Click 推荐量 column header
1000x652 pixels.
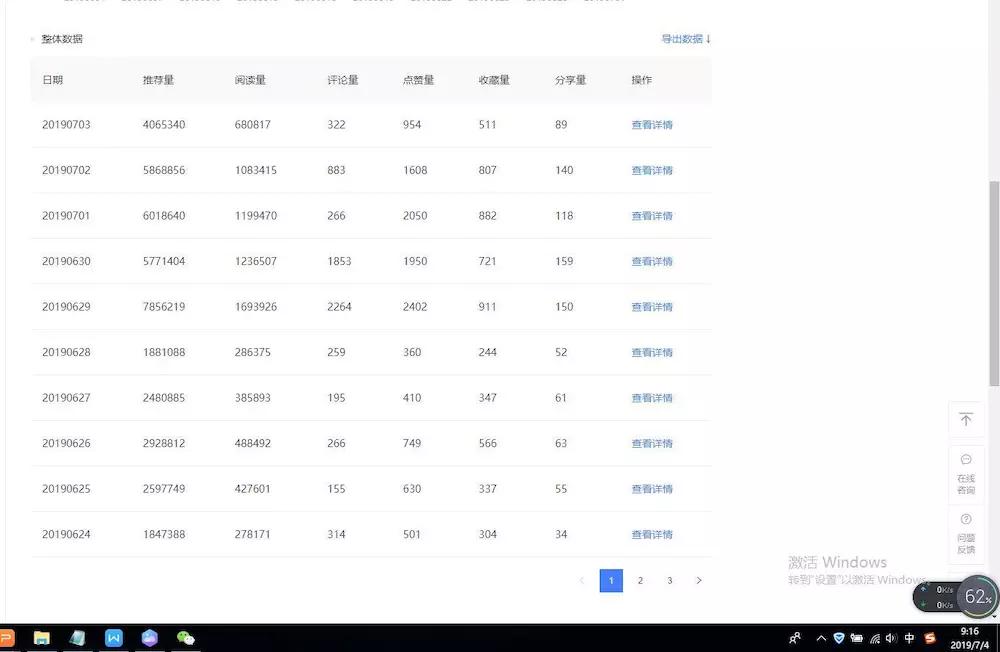(x=158, y=80)
